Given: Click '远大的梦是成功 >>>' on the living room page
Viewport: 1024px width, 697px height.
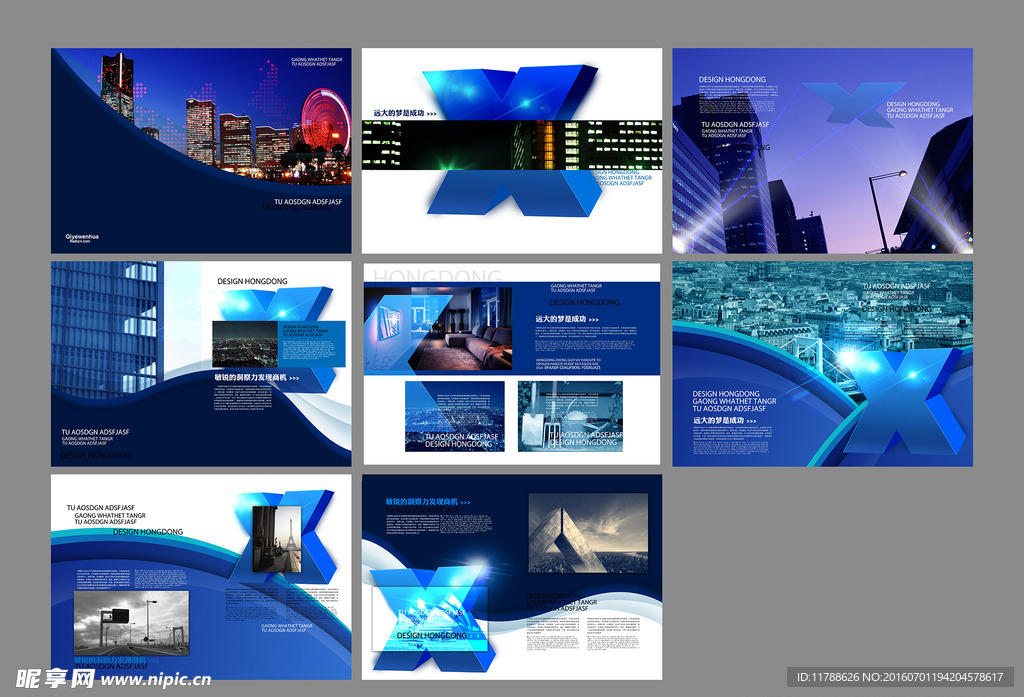Looking at the screenshot, I should (x=567, y=319).
